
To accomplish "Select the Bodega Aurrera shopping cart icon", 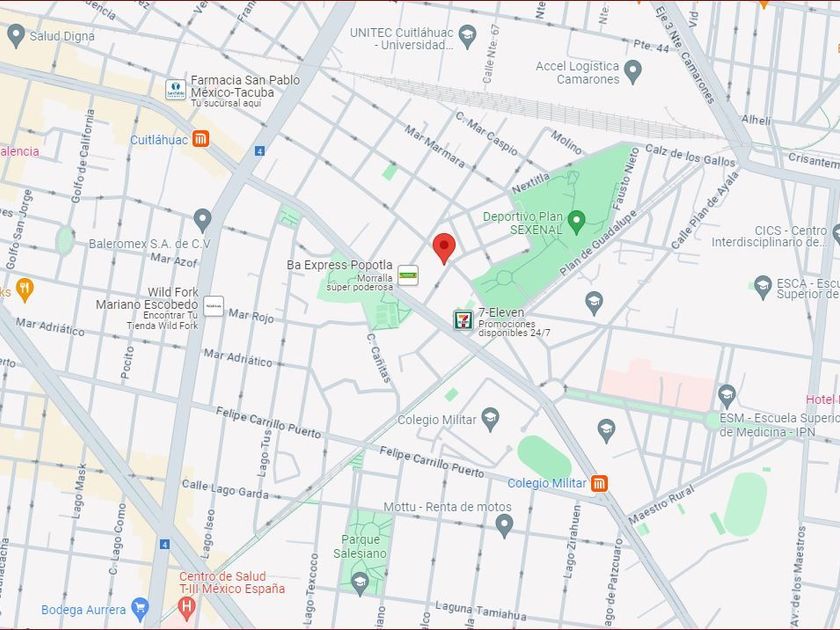I will point(140,609).
